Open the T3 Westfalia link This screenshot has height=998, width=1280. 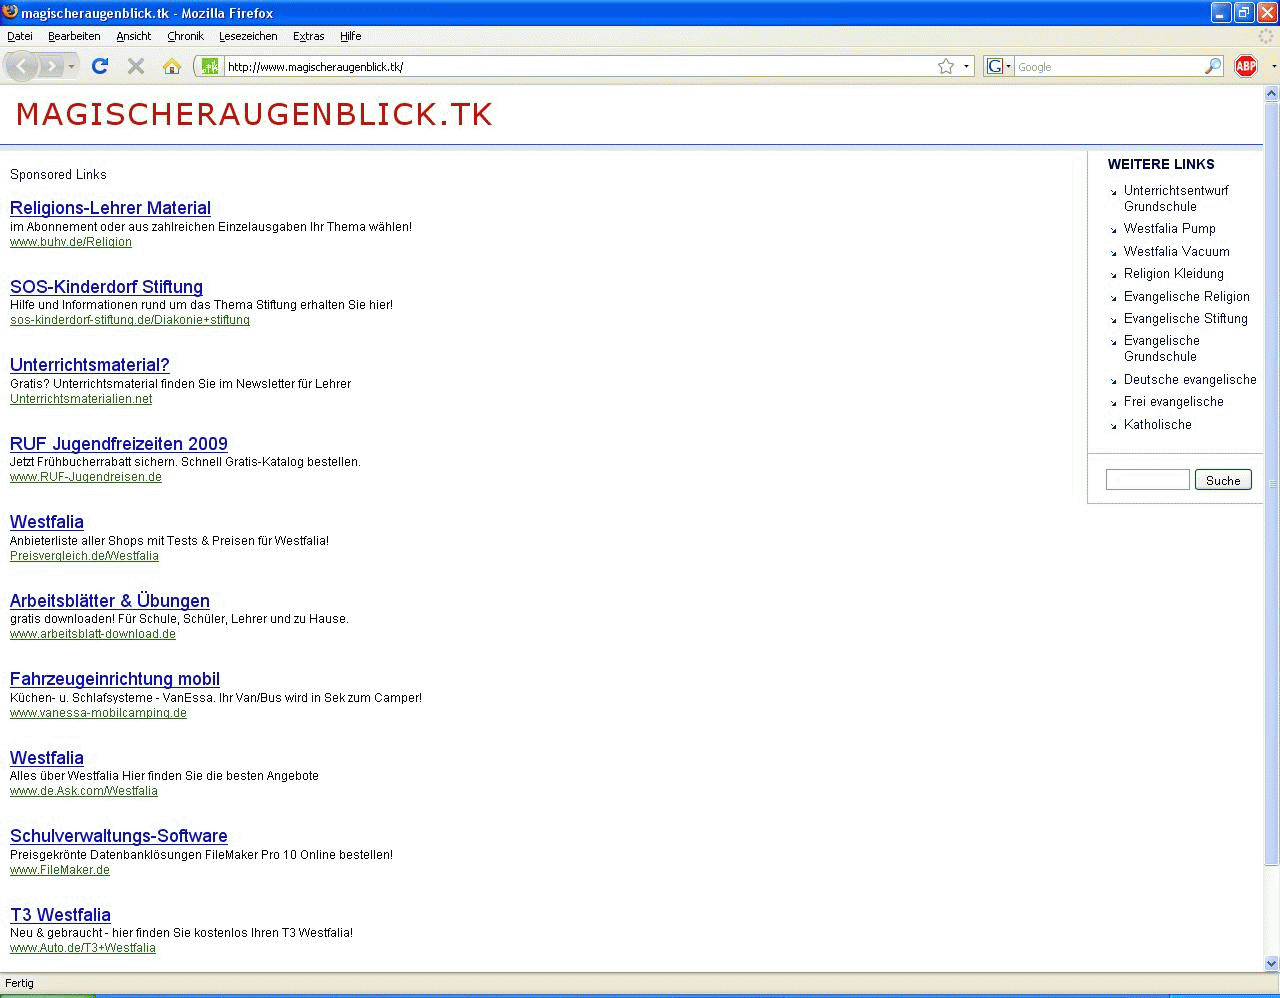tap(60, 915)
